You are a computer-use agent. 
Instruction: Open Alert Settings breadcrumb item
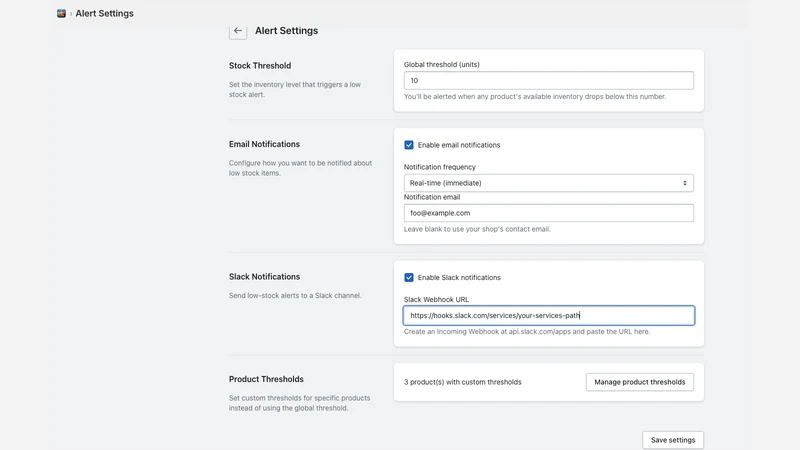tap(105, 14)
